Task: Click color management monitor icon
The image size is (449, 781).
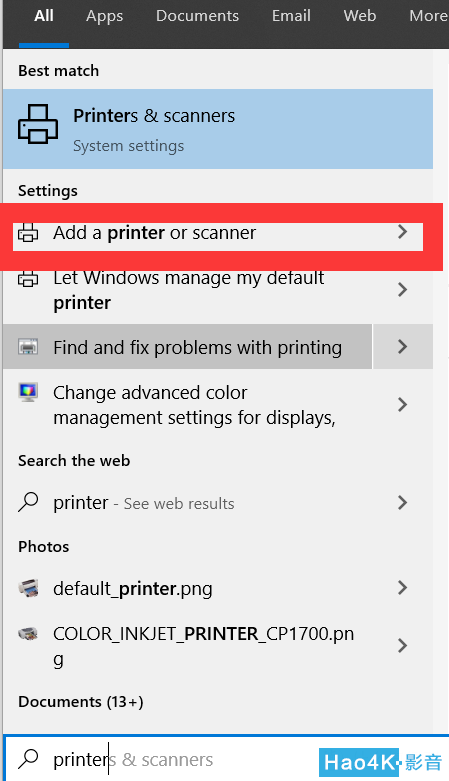Action: [28, 392]
